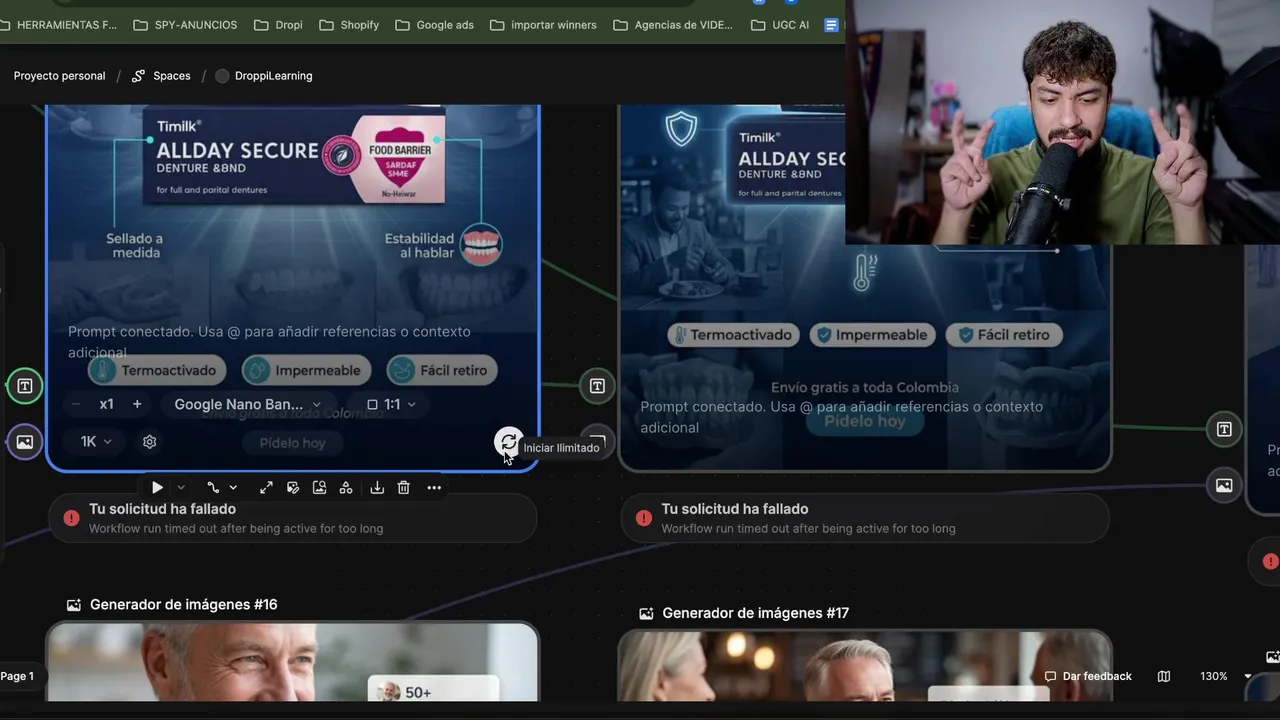The width and height of the screenshot is (1280, 720).
Task: Click the Page 1 label
Action: click(17, 676)
